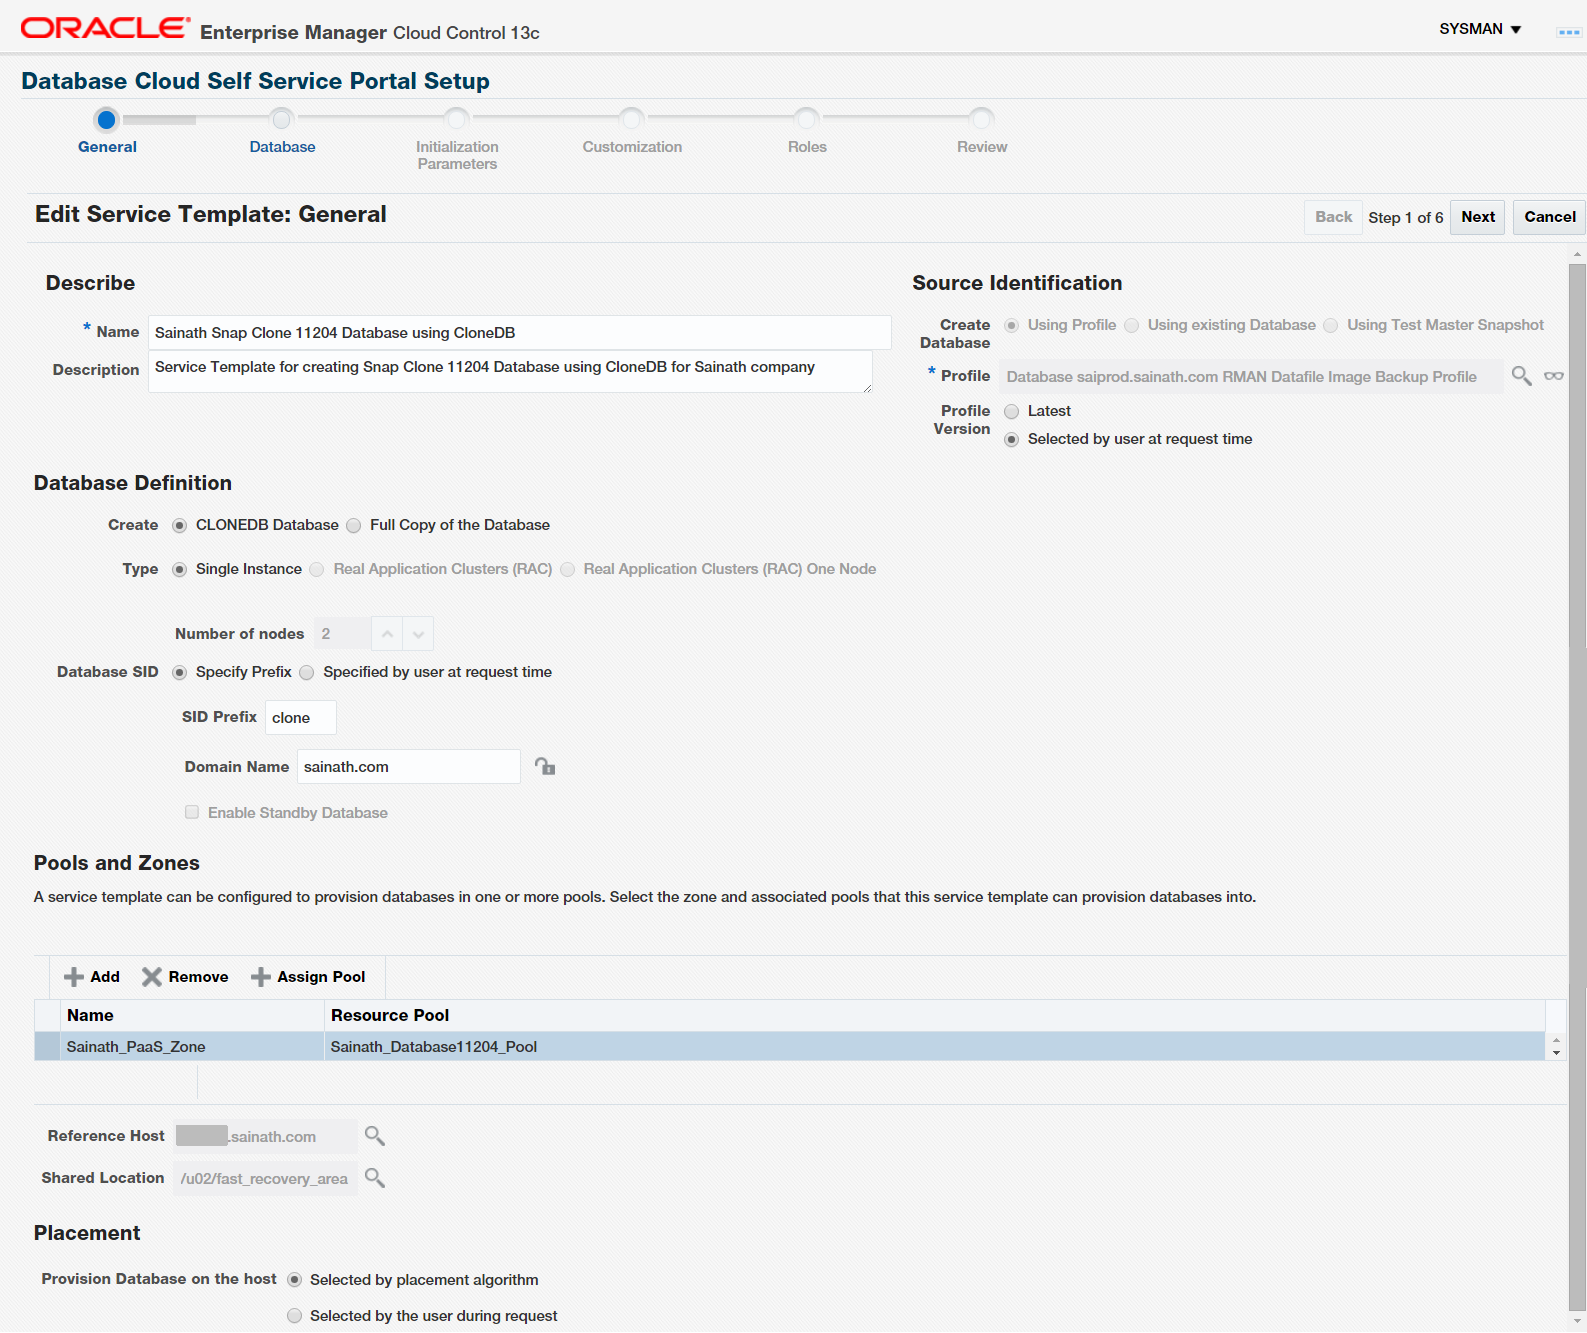Click the Reference Host search icon

coord(375,1136)
